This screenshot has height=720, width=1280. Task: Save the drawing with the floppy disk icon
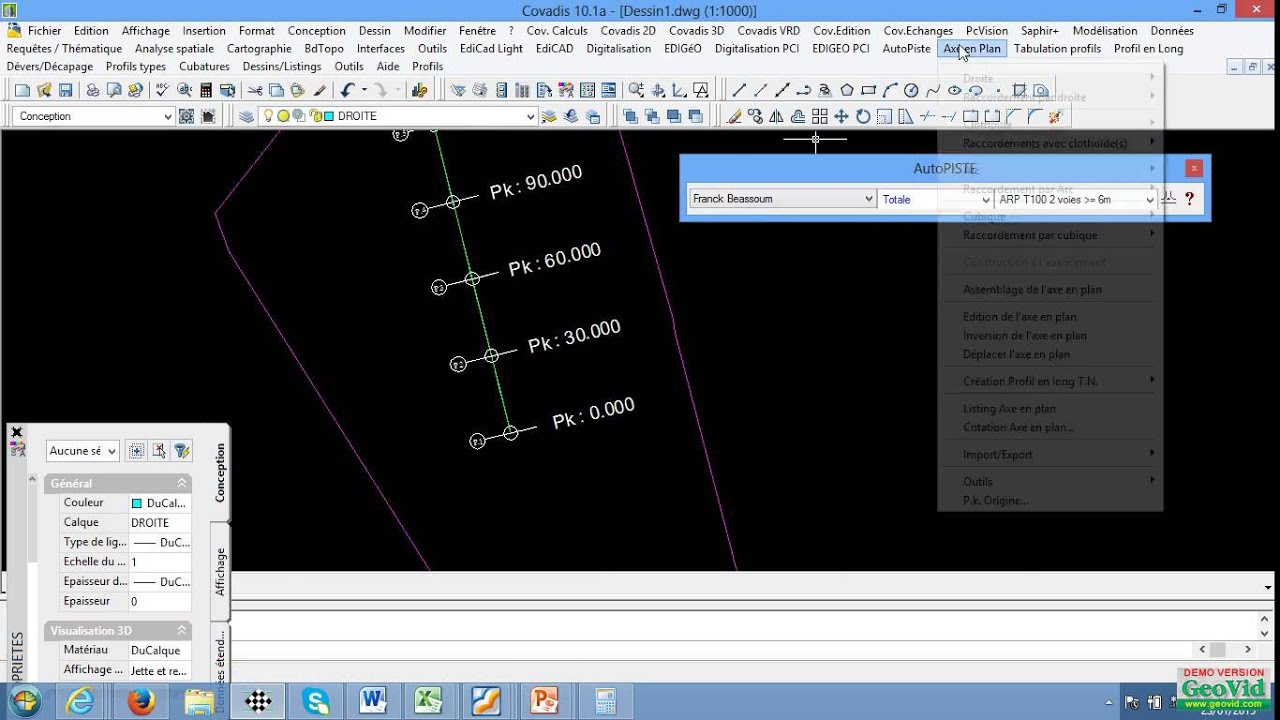(x=65, y=90)
